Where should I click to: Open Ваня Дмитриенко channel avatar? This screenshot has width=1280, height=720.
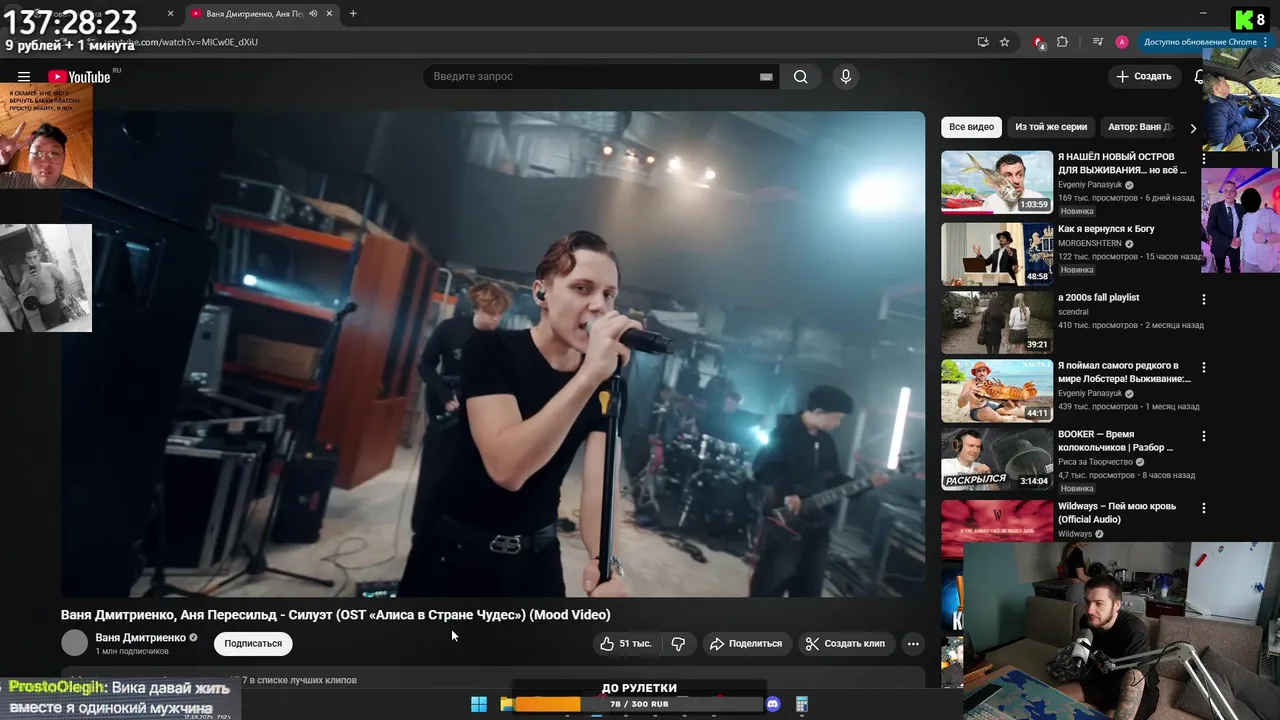(x=75, y=643)
